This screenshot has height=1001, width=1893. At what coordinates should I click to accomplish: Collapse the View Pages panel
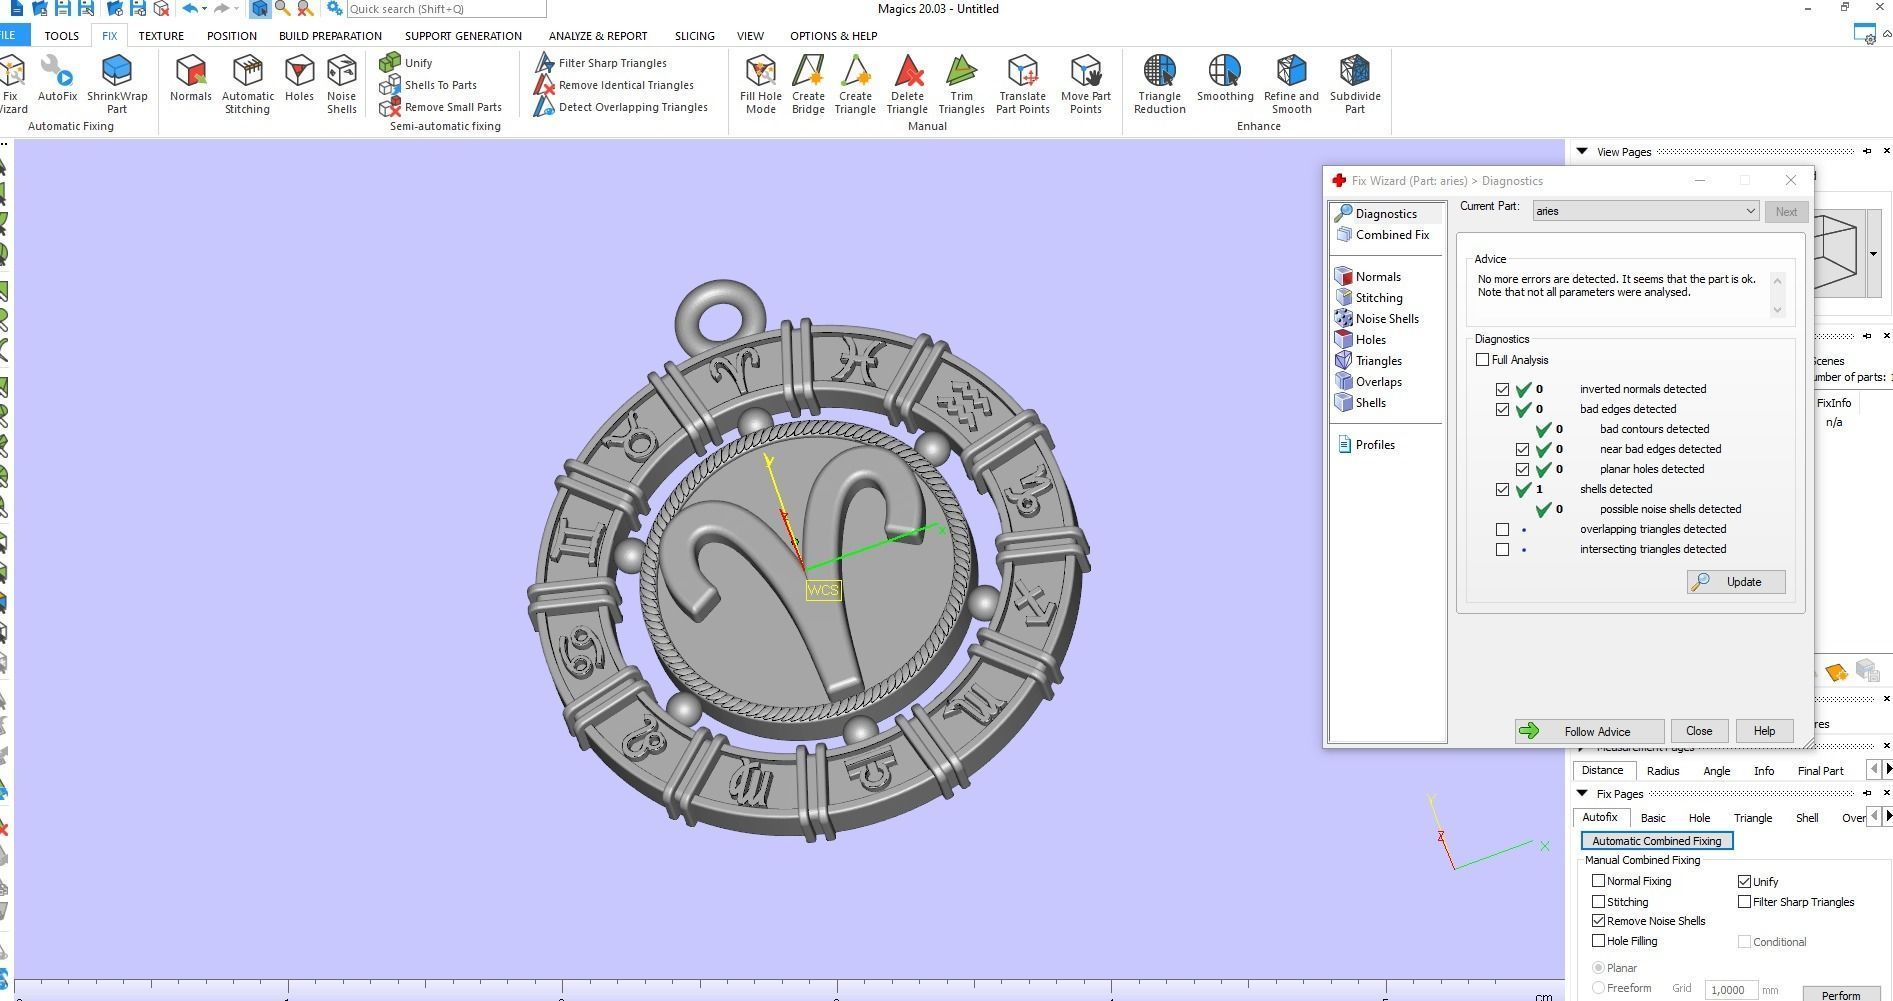[1582, 152]
